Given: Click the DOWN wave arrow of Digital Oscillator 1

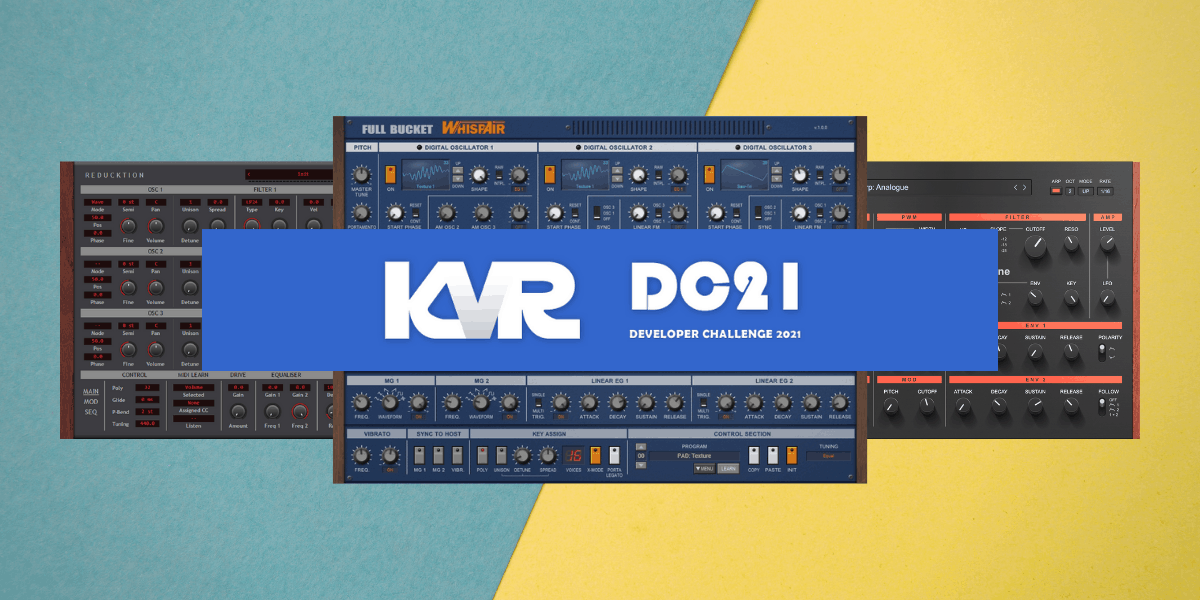Looking at the screenshot, I should [458, 179].
